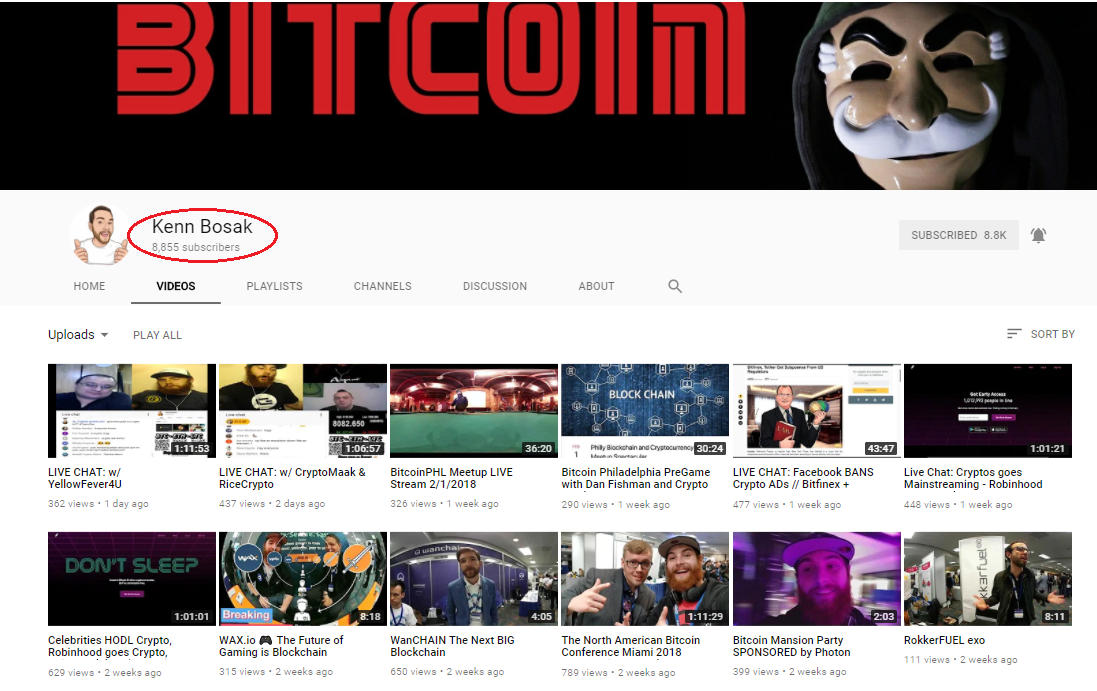Click the 1:11:53 YellowFever4U video thumbnail

(132, 411)
